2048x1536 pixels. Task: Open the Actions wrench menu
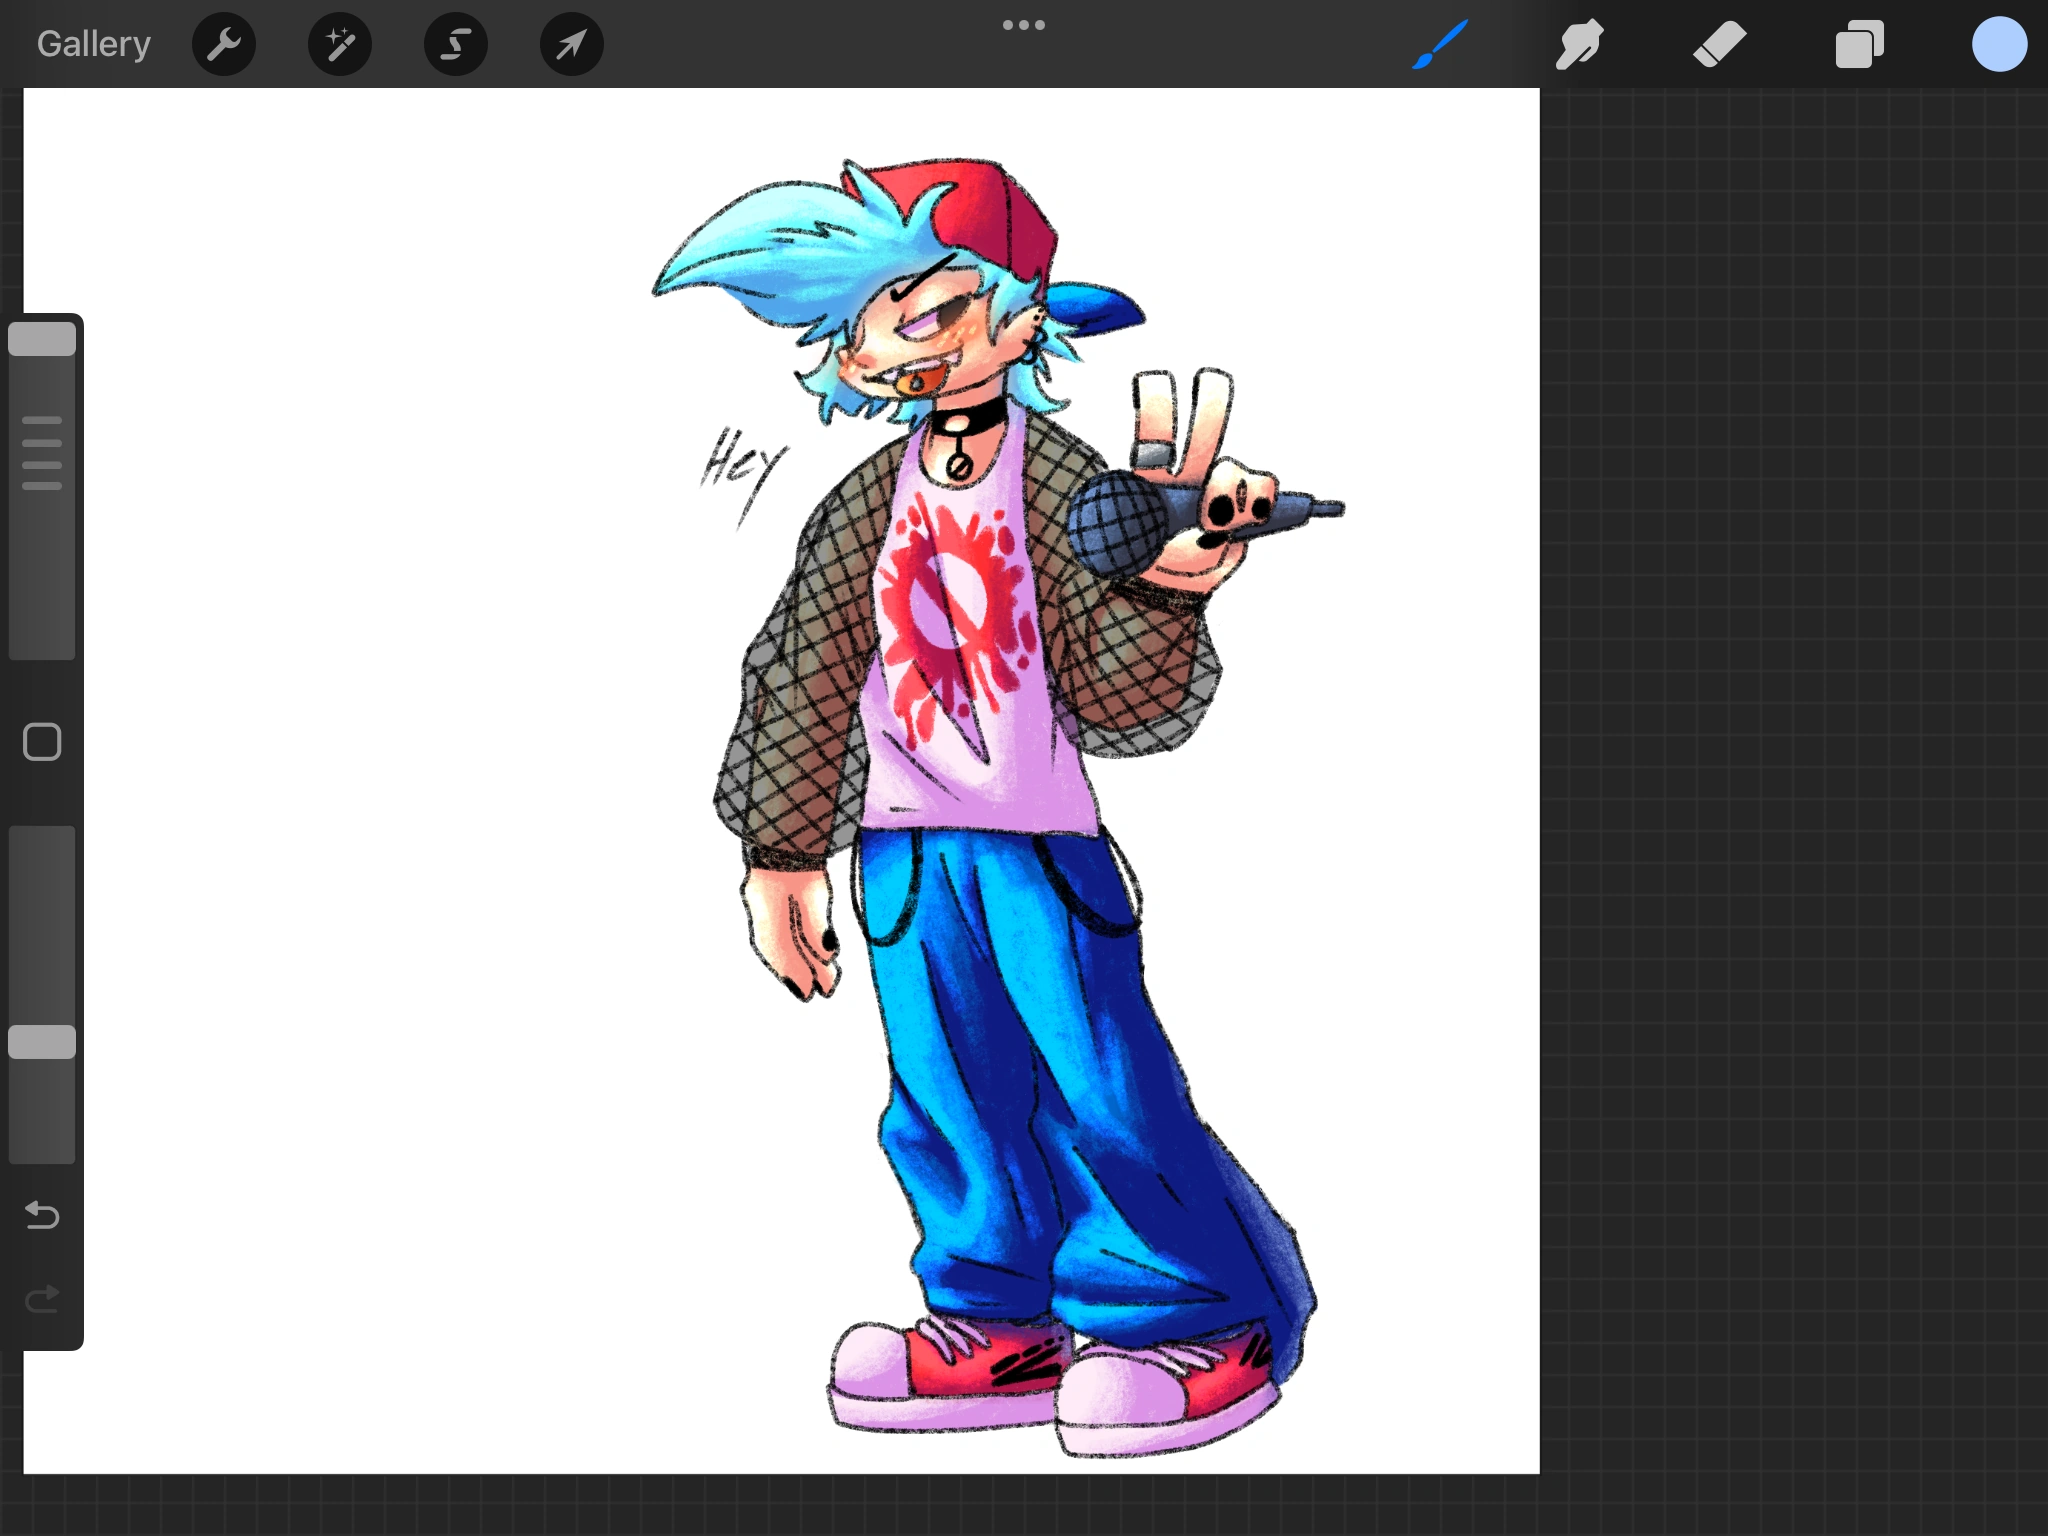[x=224, y=44]
